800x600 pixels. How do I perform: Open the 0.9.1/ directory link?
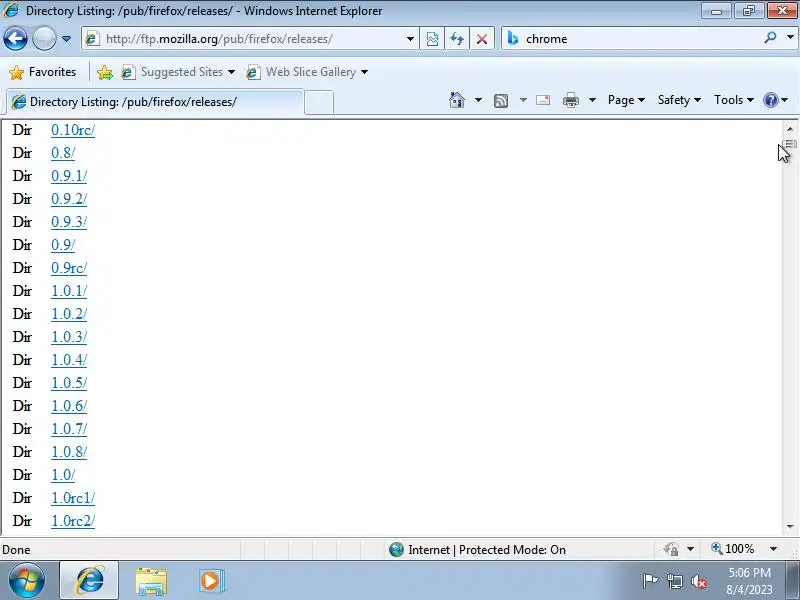pyautogui.click(x=69, y=176)
